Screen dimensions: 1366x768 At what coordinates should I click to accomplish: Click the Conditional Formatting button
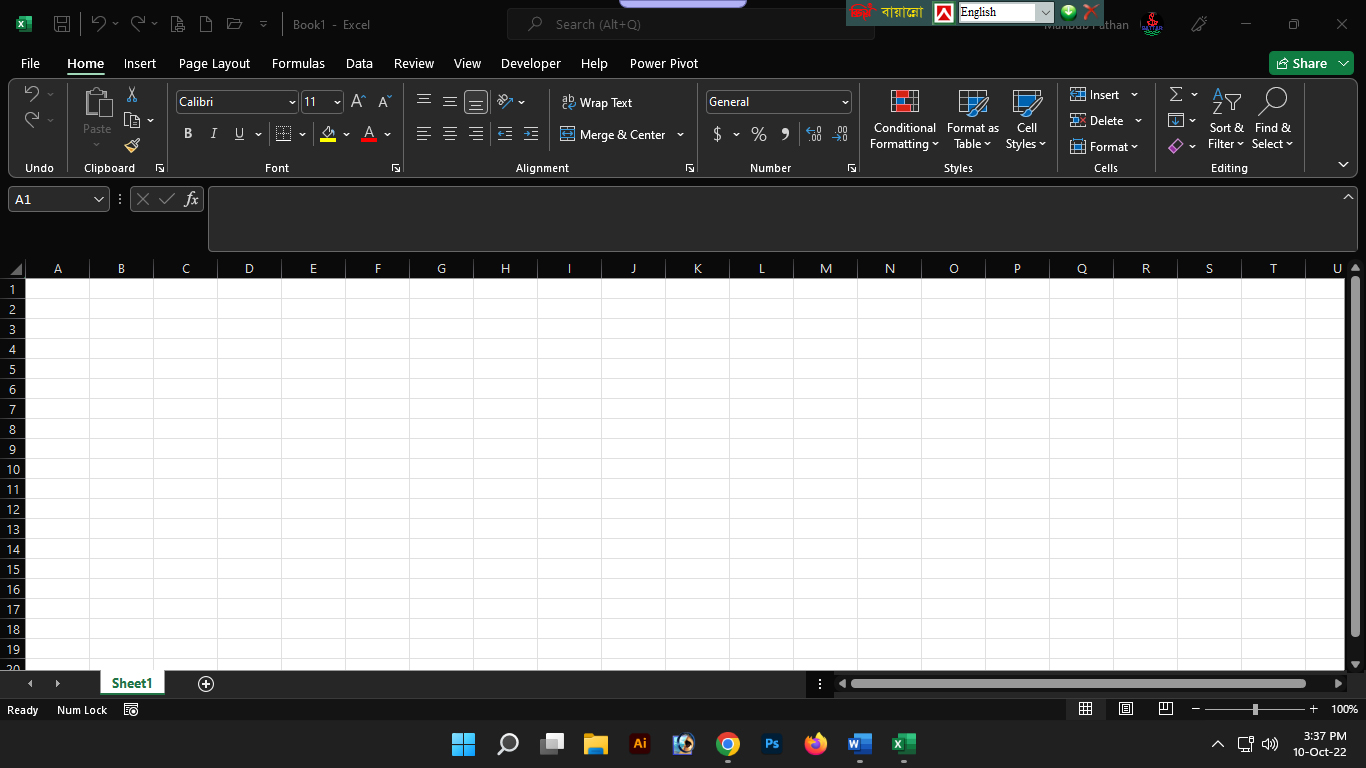pos(905,120)
